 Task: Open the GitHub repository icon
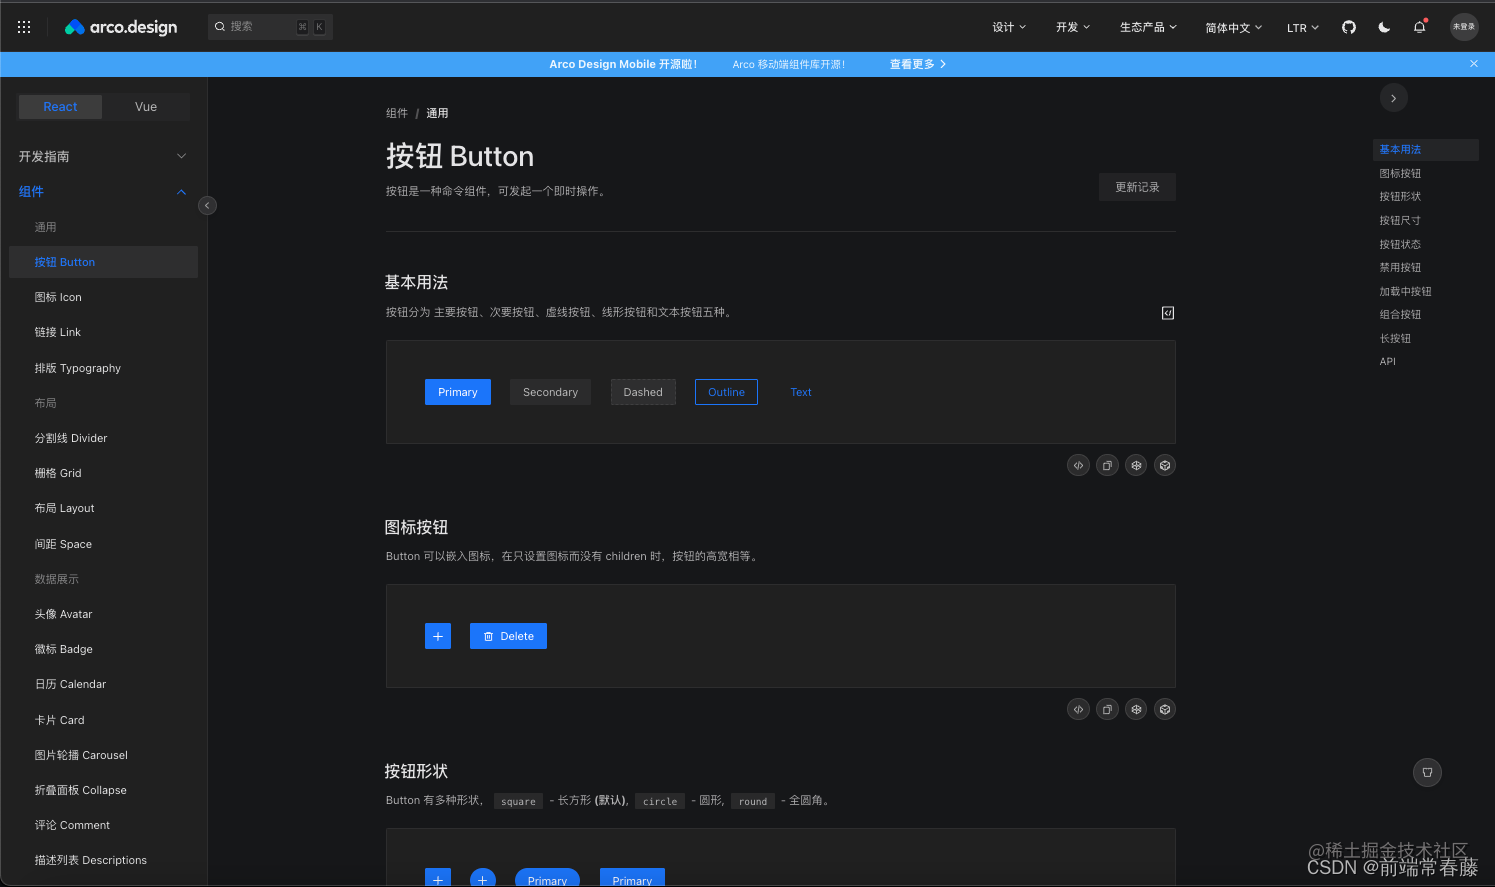click(x=1349, y=27)
